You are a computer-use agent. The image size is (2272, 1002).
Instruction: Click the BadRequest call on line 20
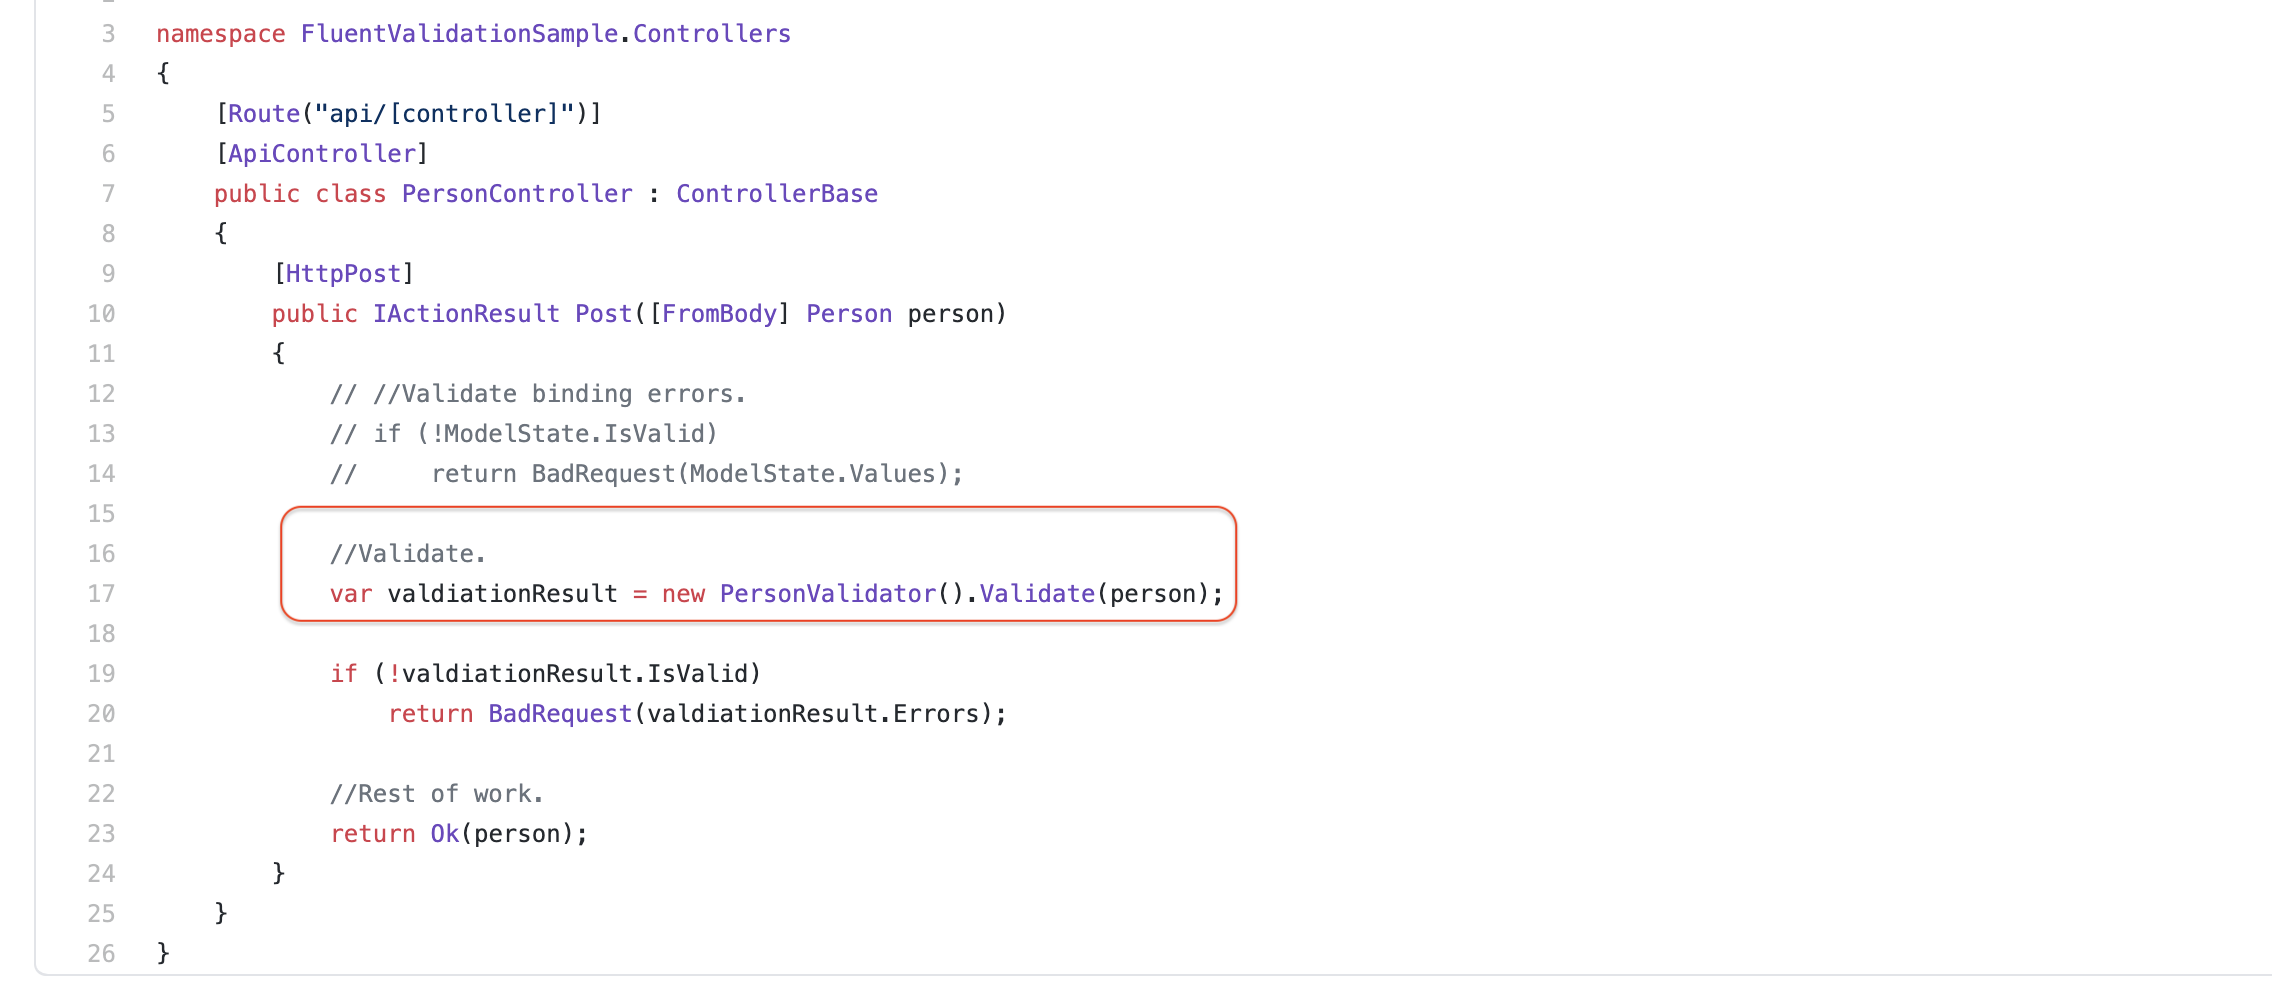(560, 714)
